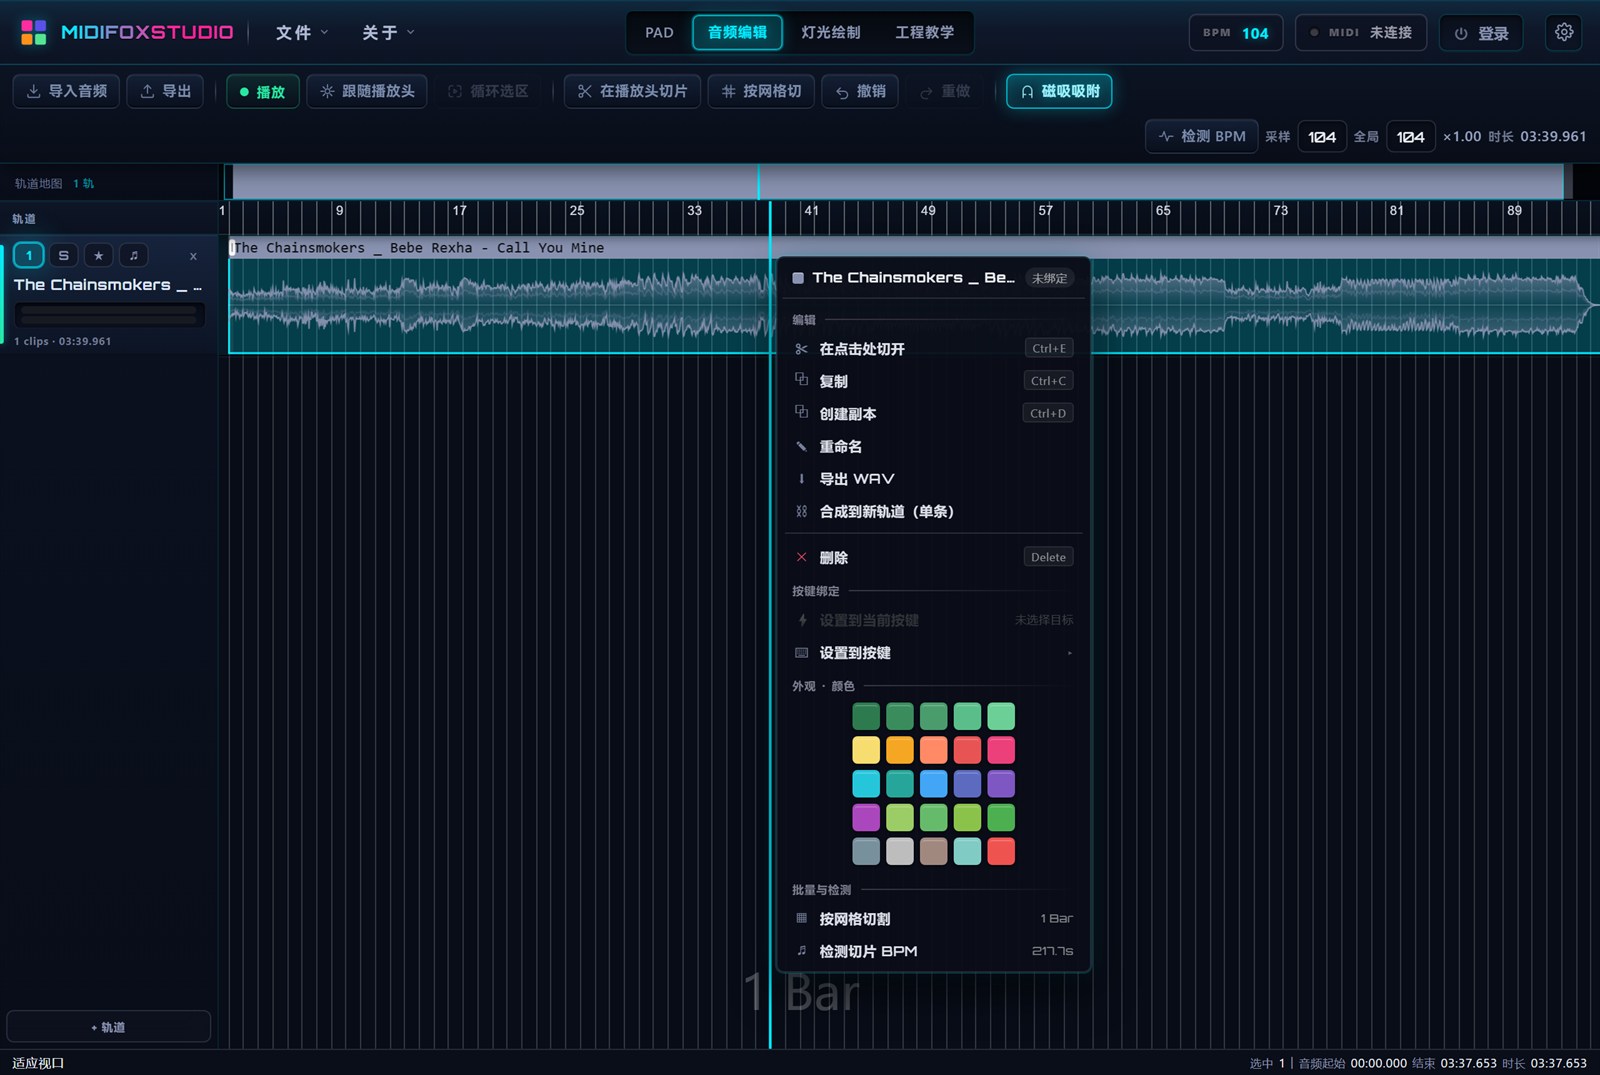Screen dimensions: 1600x1075
Task: Click the MIDI 未连接 status indicator
Action: click(1360, 32)
